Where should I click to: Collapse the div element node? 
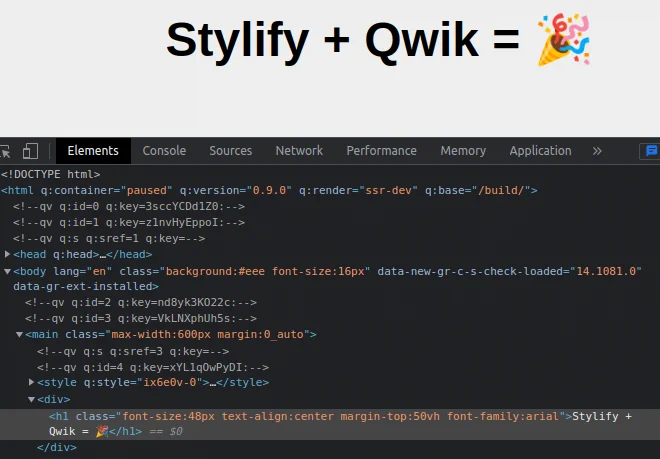pyautogui.click(x=31, y=399)
